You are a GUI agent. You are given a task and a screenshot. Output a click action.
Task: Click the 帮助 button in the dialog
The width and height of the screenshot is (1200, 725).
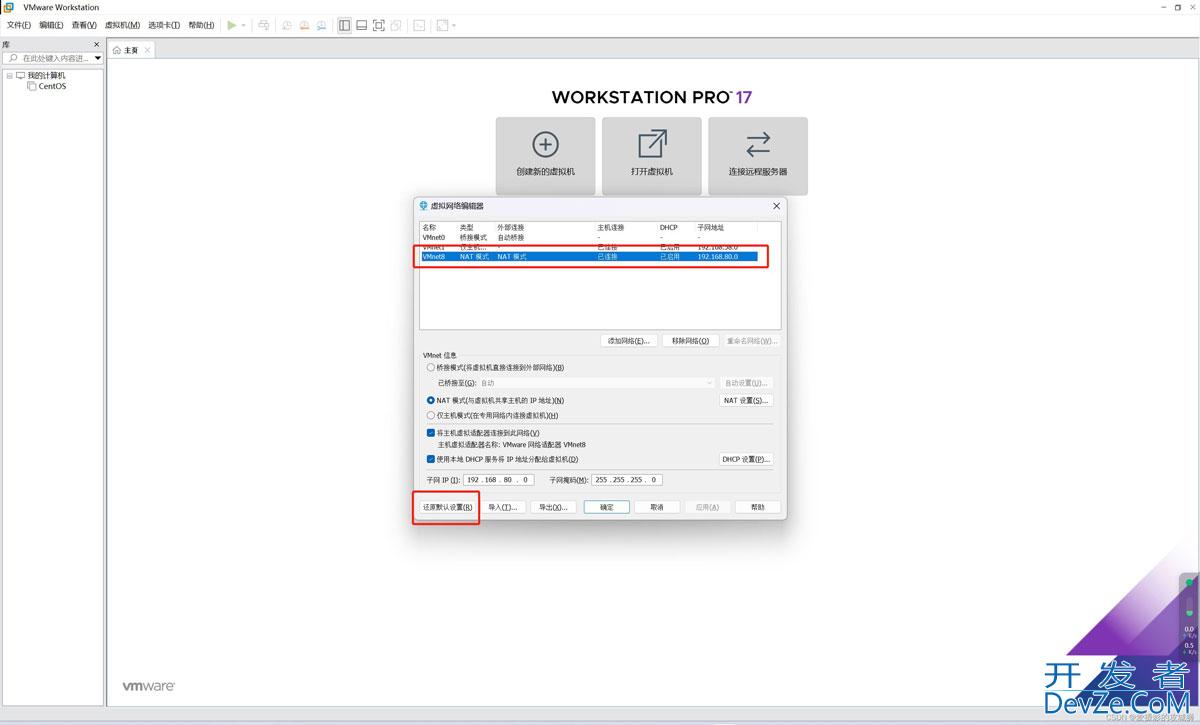(x=757, y=507)
